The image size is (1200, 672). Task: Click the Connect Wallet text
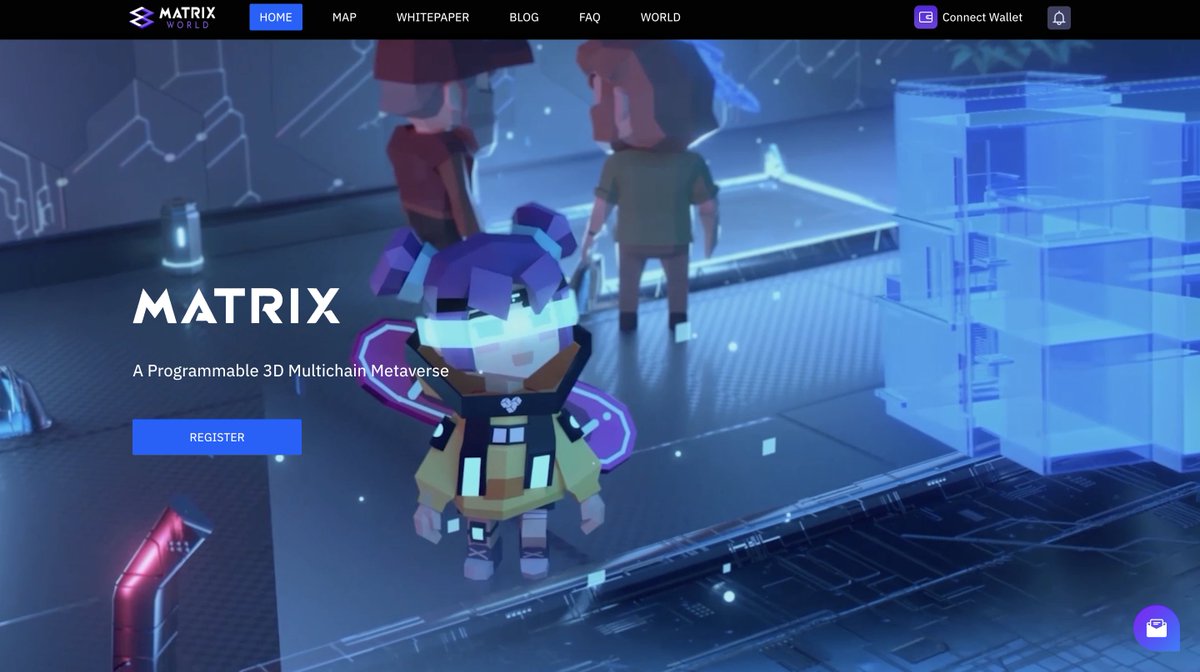[982, 17]
